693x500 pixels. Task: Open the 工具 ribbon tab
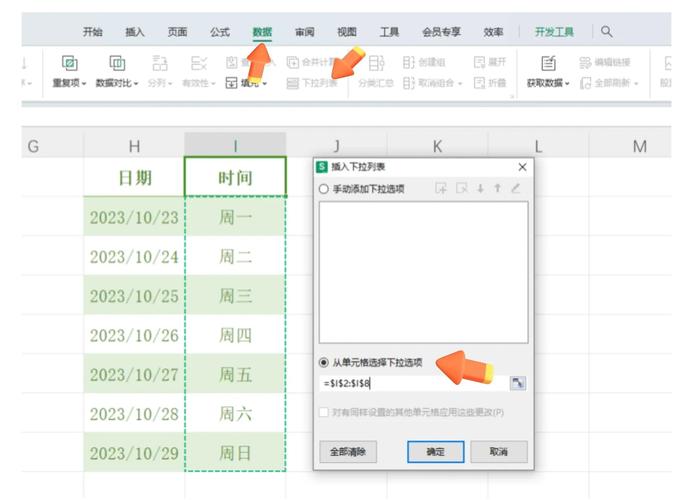click(389, 32)
